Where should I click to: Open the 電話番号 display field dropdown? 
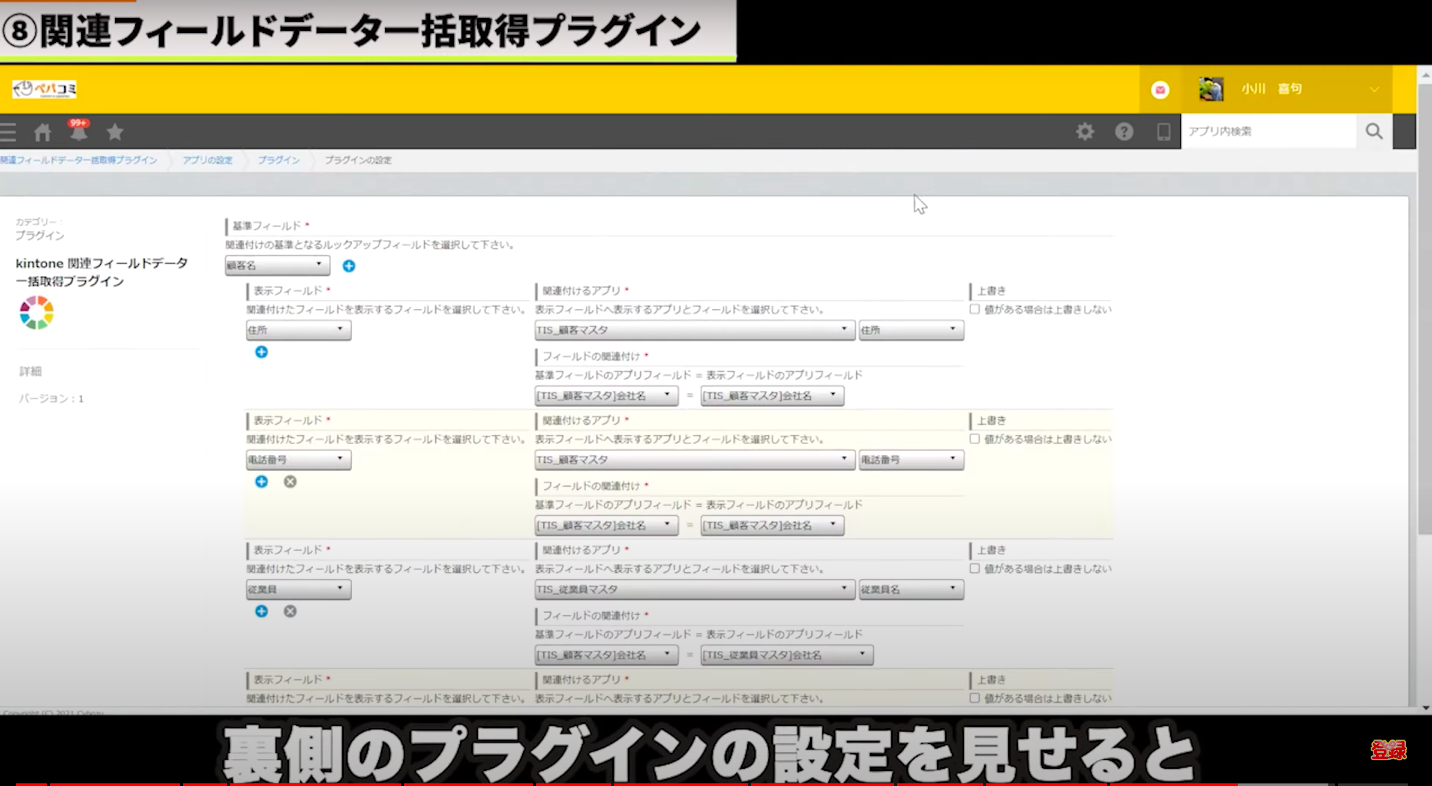pyautogui.click(x=298, y=460)
